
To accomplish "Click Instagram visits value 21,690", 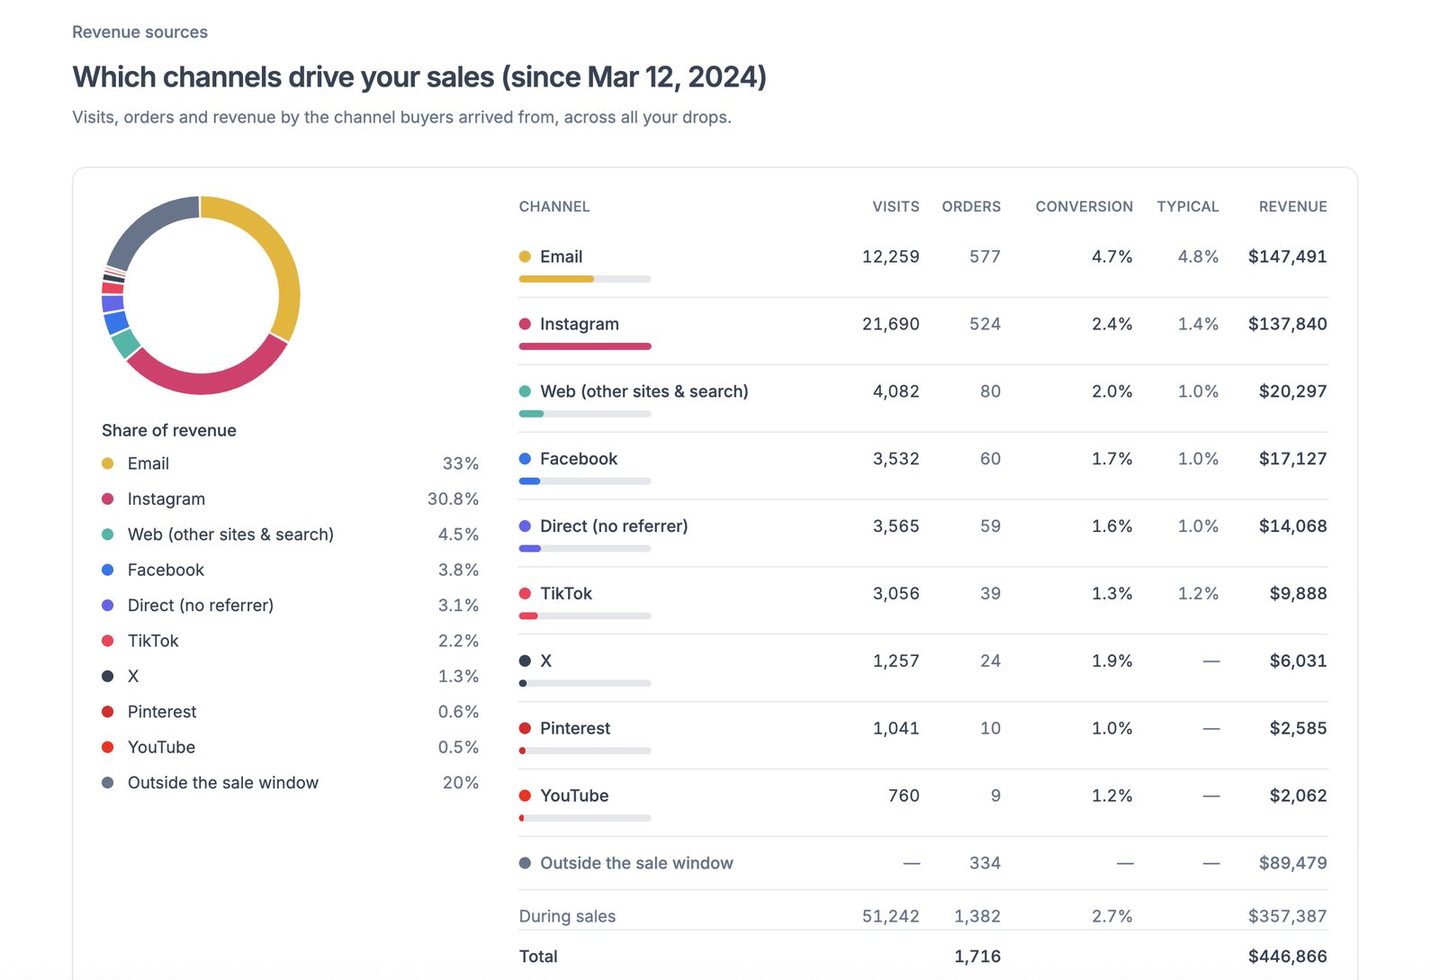I will [891, 324].
